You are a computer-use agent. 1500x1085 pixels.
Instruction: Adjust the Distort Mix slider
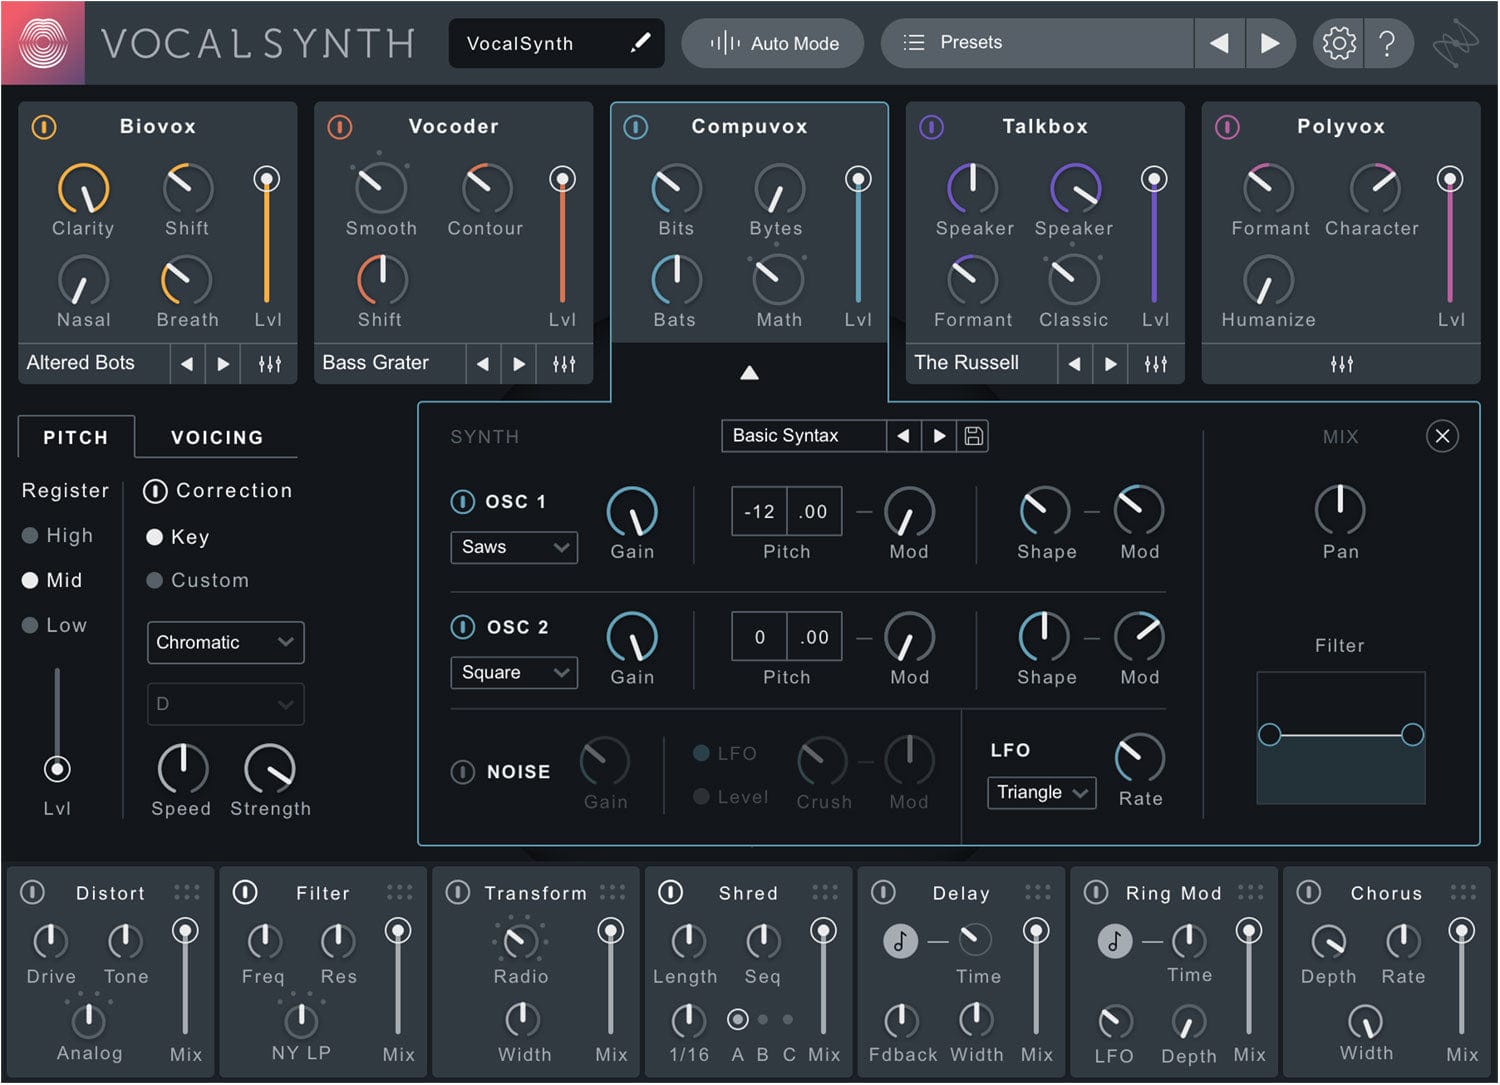pos(185,978)
